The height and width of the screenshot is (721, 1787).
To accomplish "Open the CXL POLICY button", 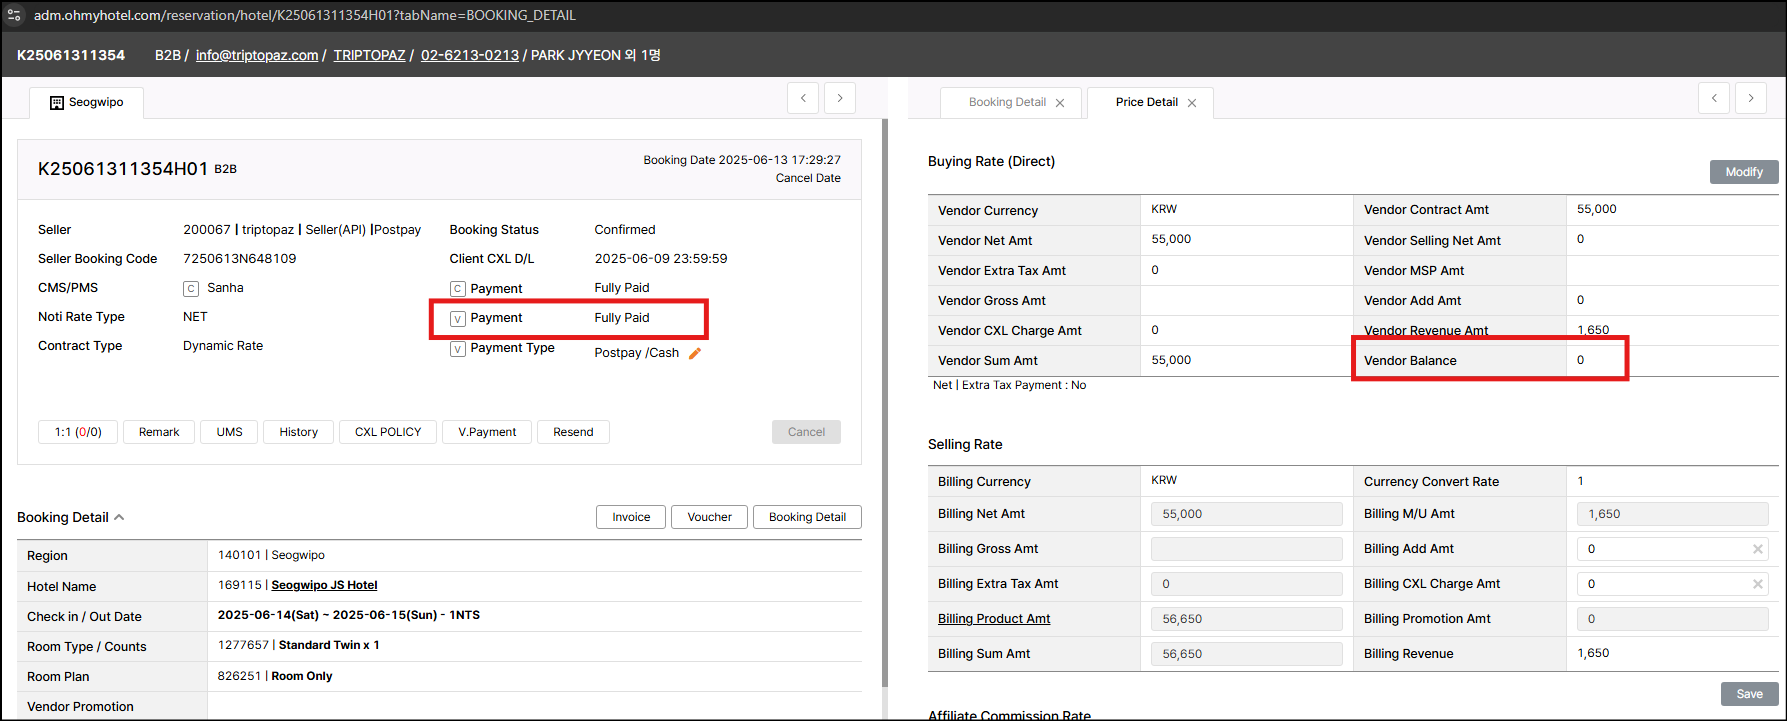I will pos(388,432).
